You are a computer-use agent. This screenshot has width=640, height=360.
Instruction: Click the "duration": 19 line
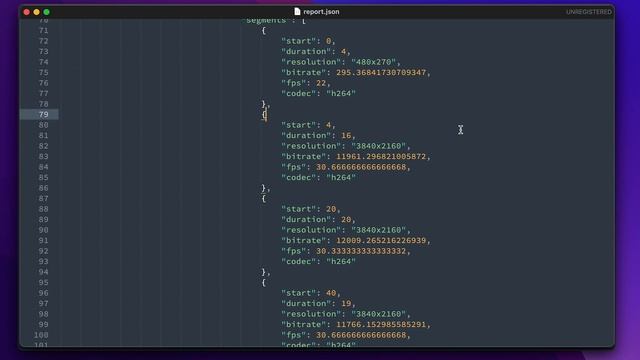(x=318, y=304)
